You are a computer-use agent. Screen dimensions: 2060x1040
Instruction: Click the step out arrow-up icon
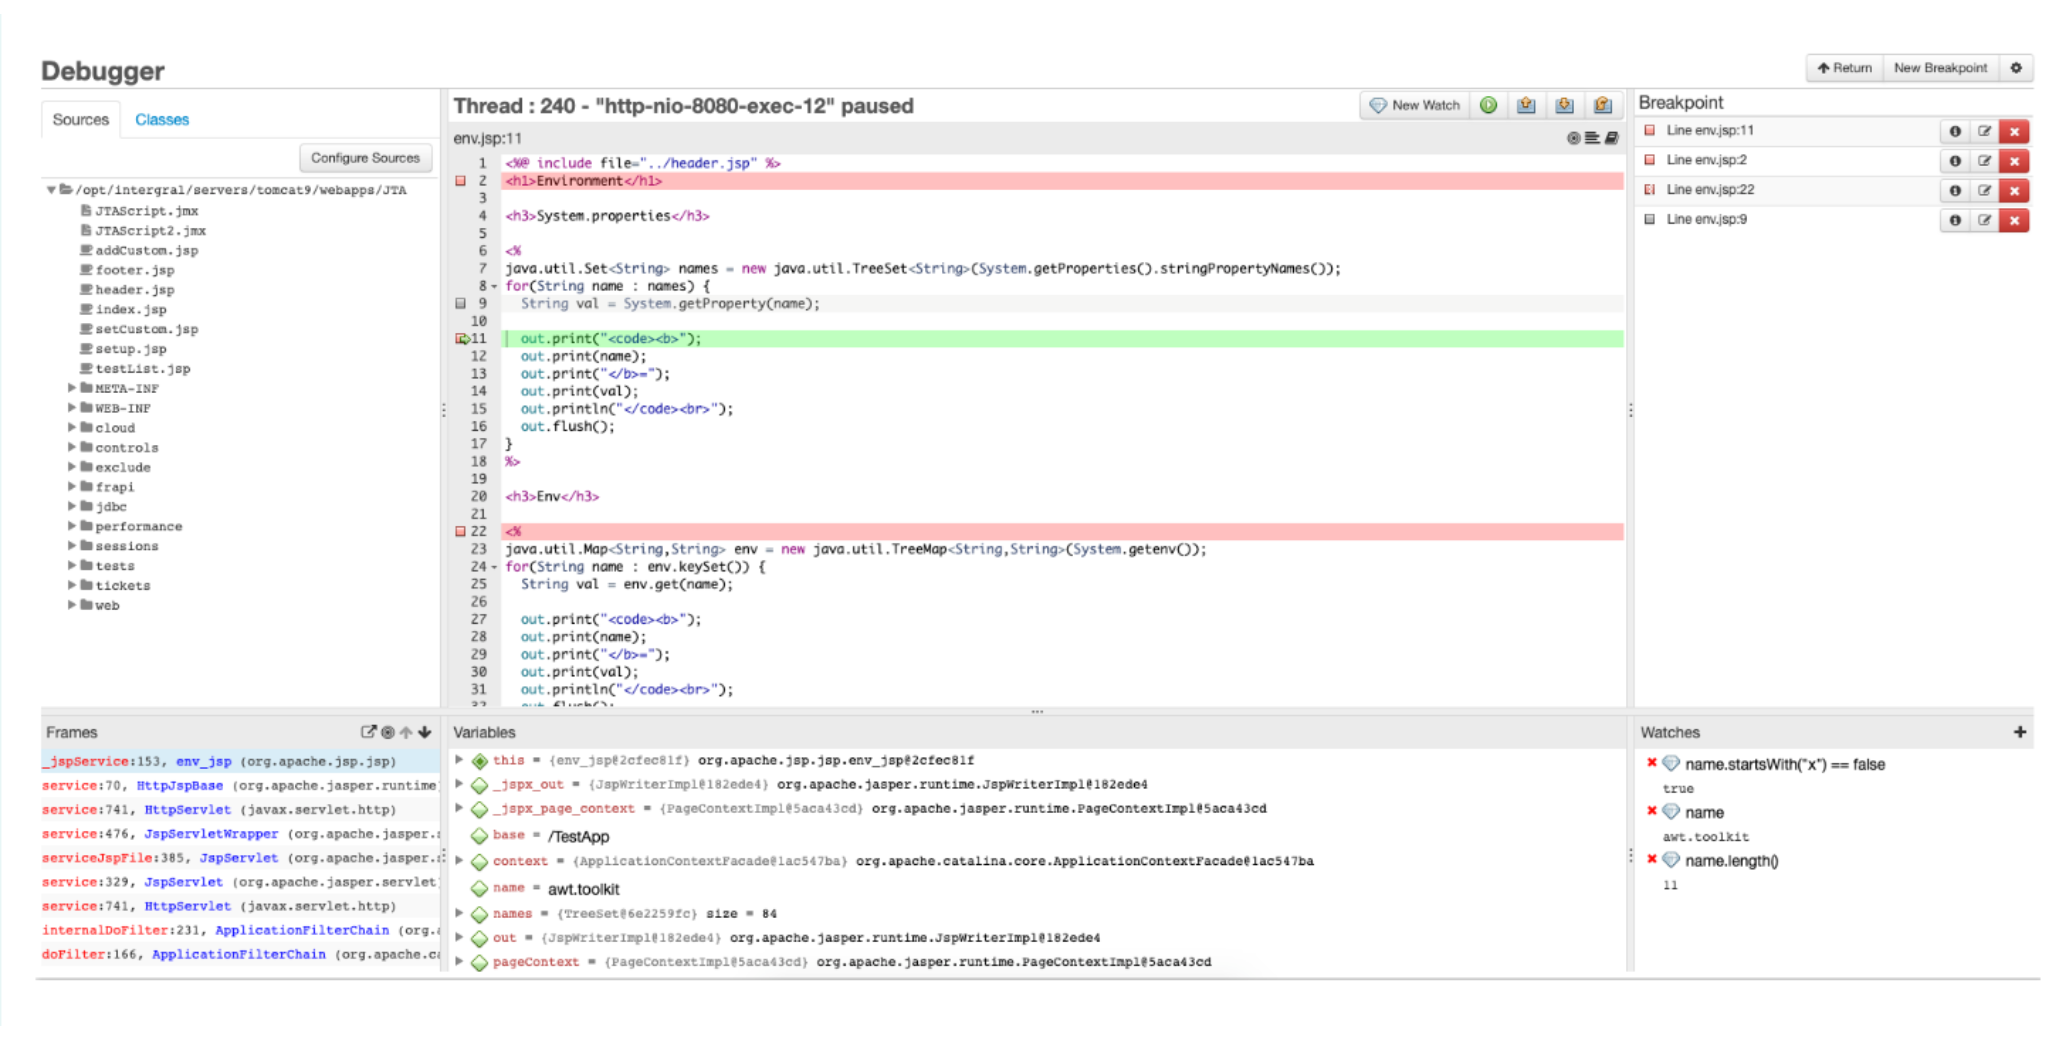pyautogui.click(x=1526, y=105)
